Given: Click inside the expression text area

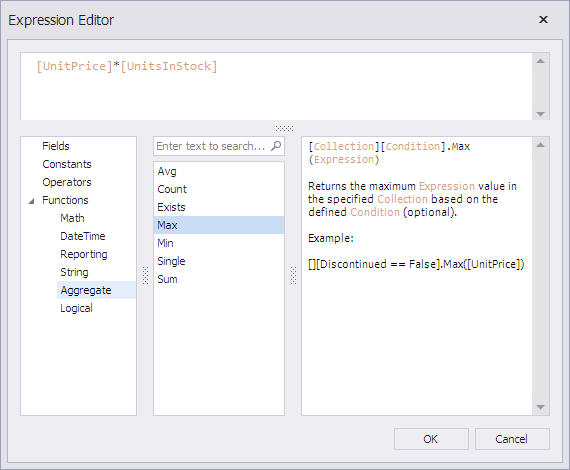Looking at the screenshot, I should [x=276, y=87].
